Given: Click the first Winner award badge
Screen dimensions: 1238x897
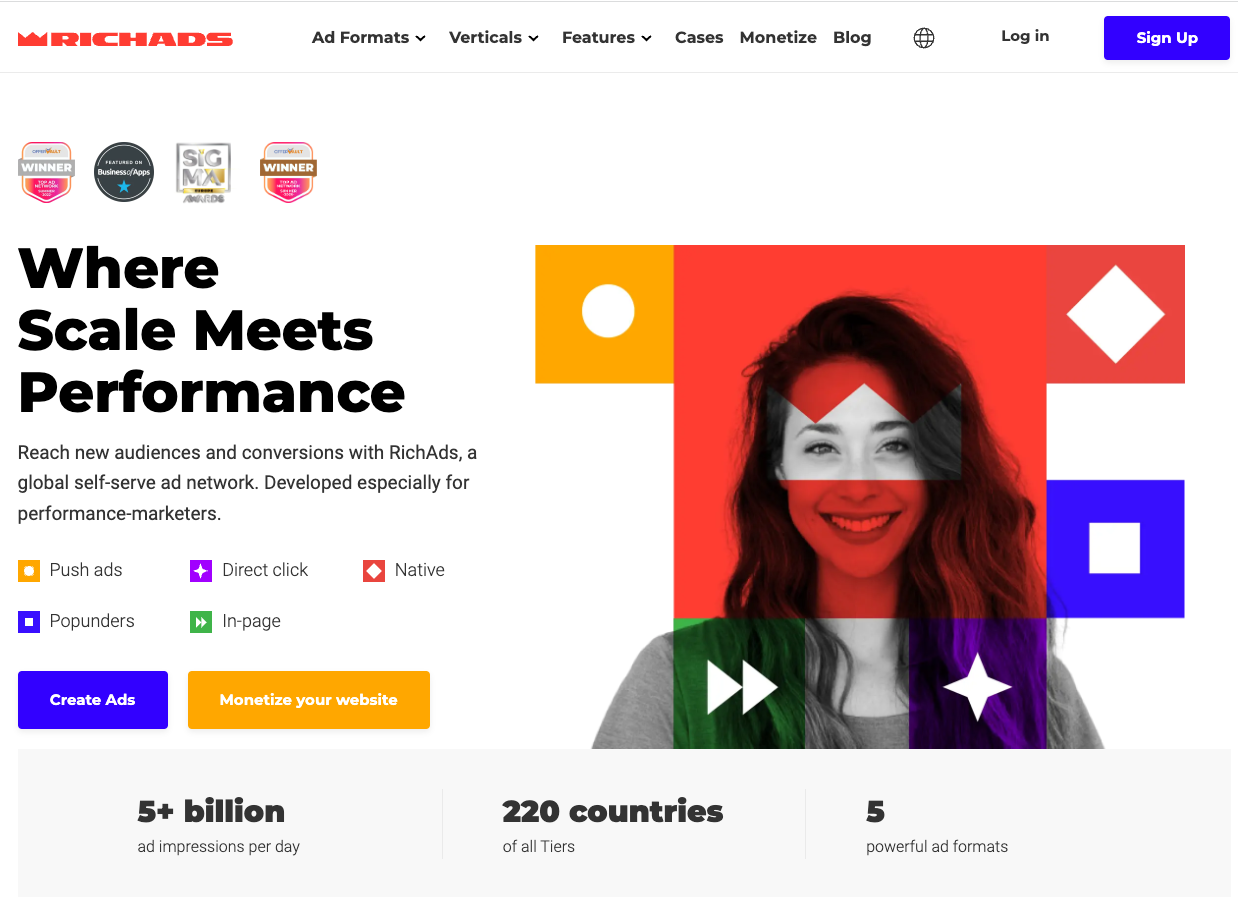Looking at the screenshot, I should [46, 172].
